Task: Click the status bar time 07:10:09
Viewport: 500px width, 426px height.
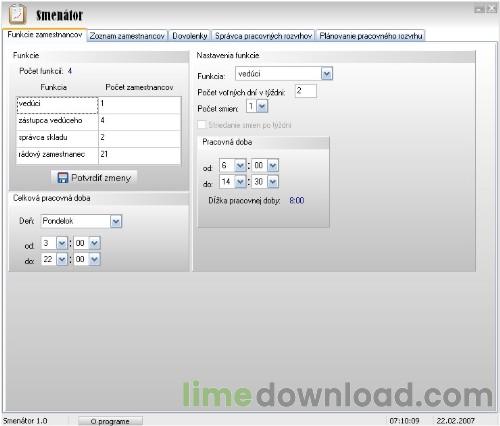Action: 404,421
